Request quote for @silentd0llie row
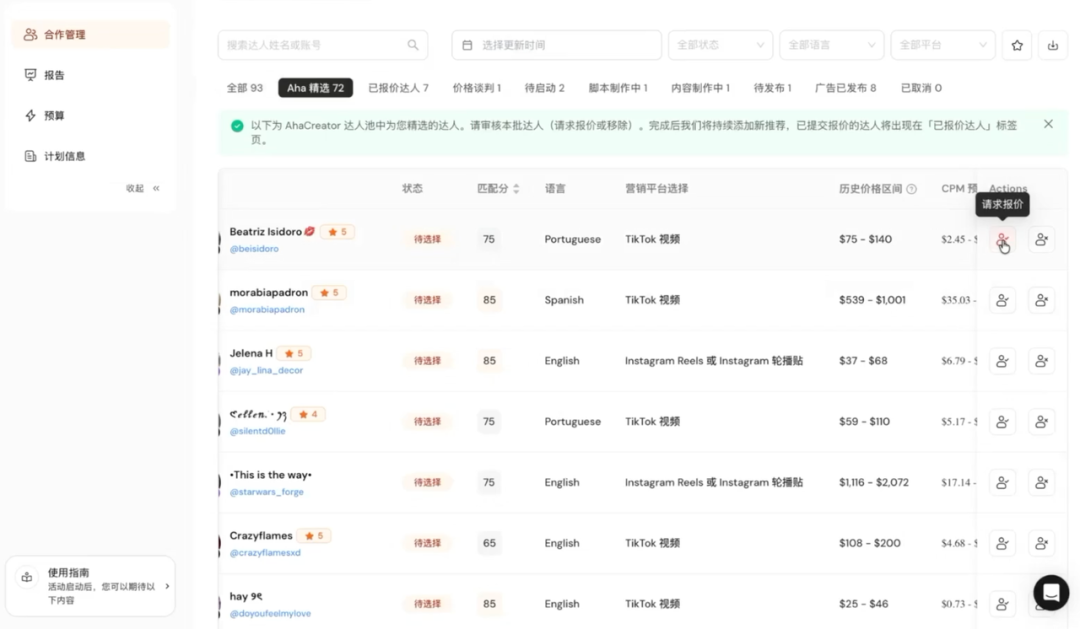 coord(1002,422)
